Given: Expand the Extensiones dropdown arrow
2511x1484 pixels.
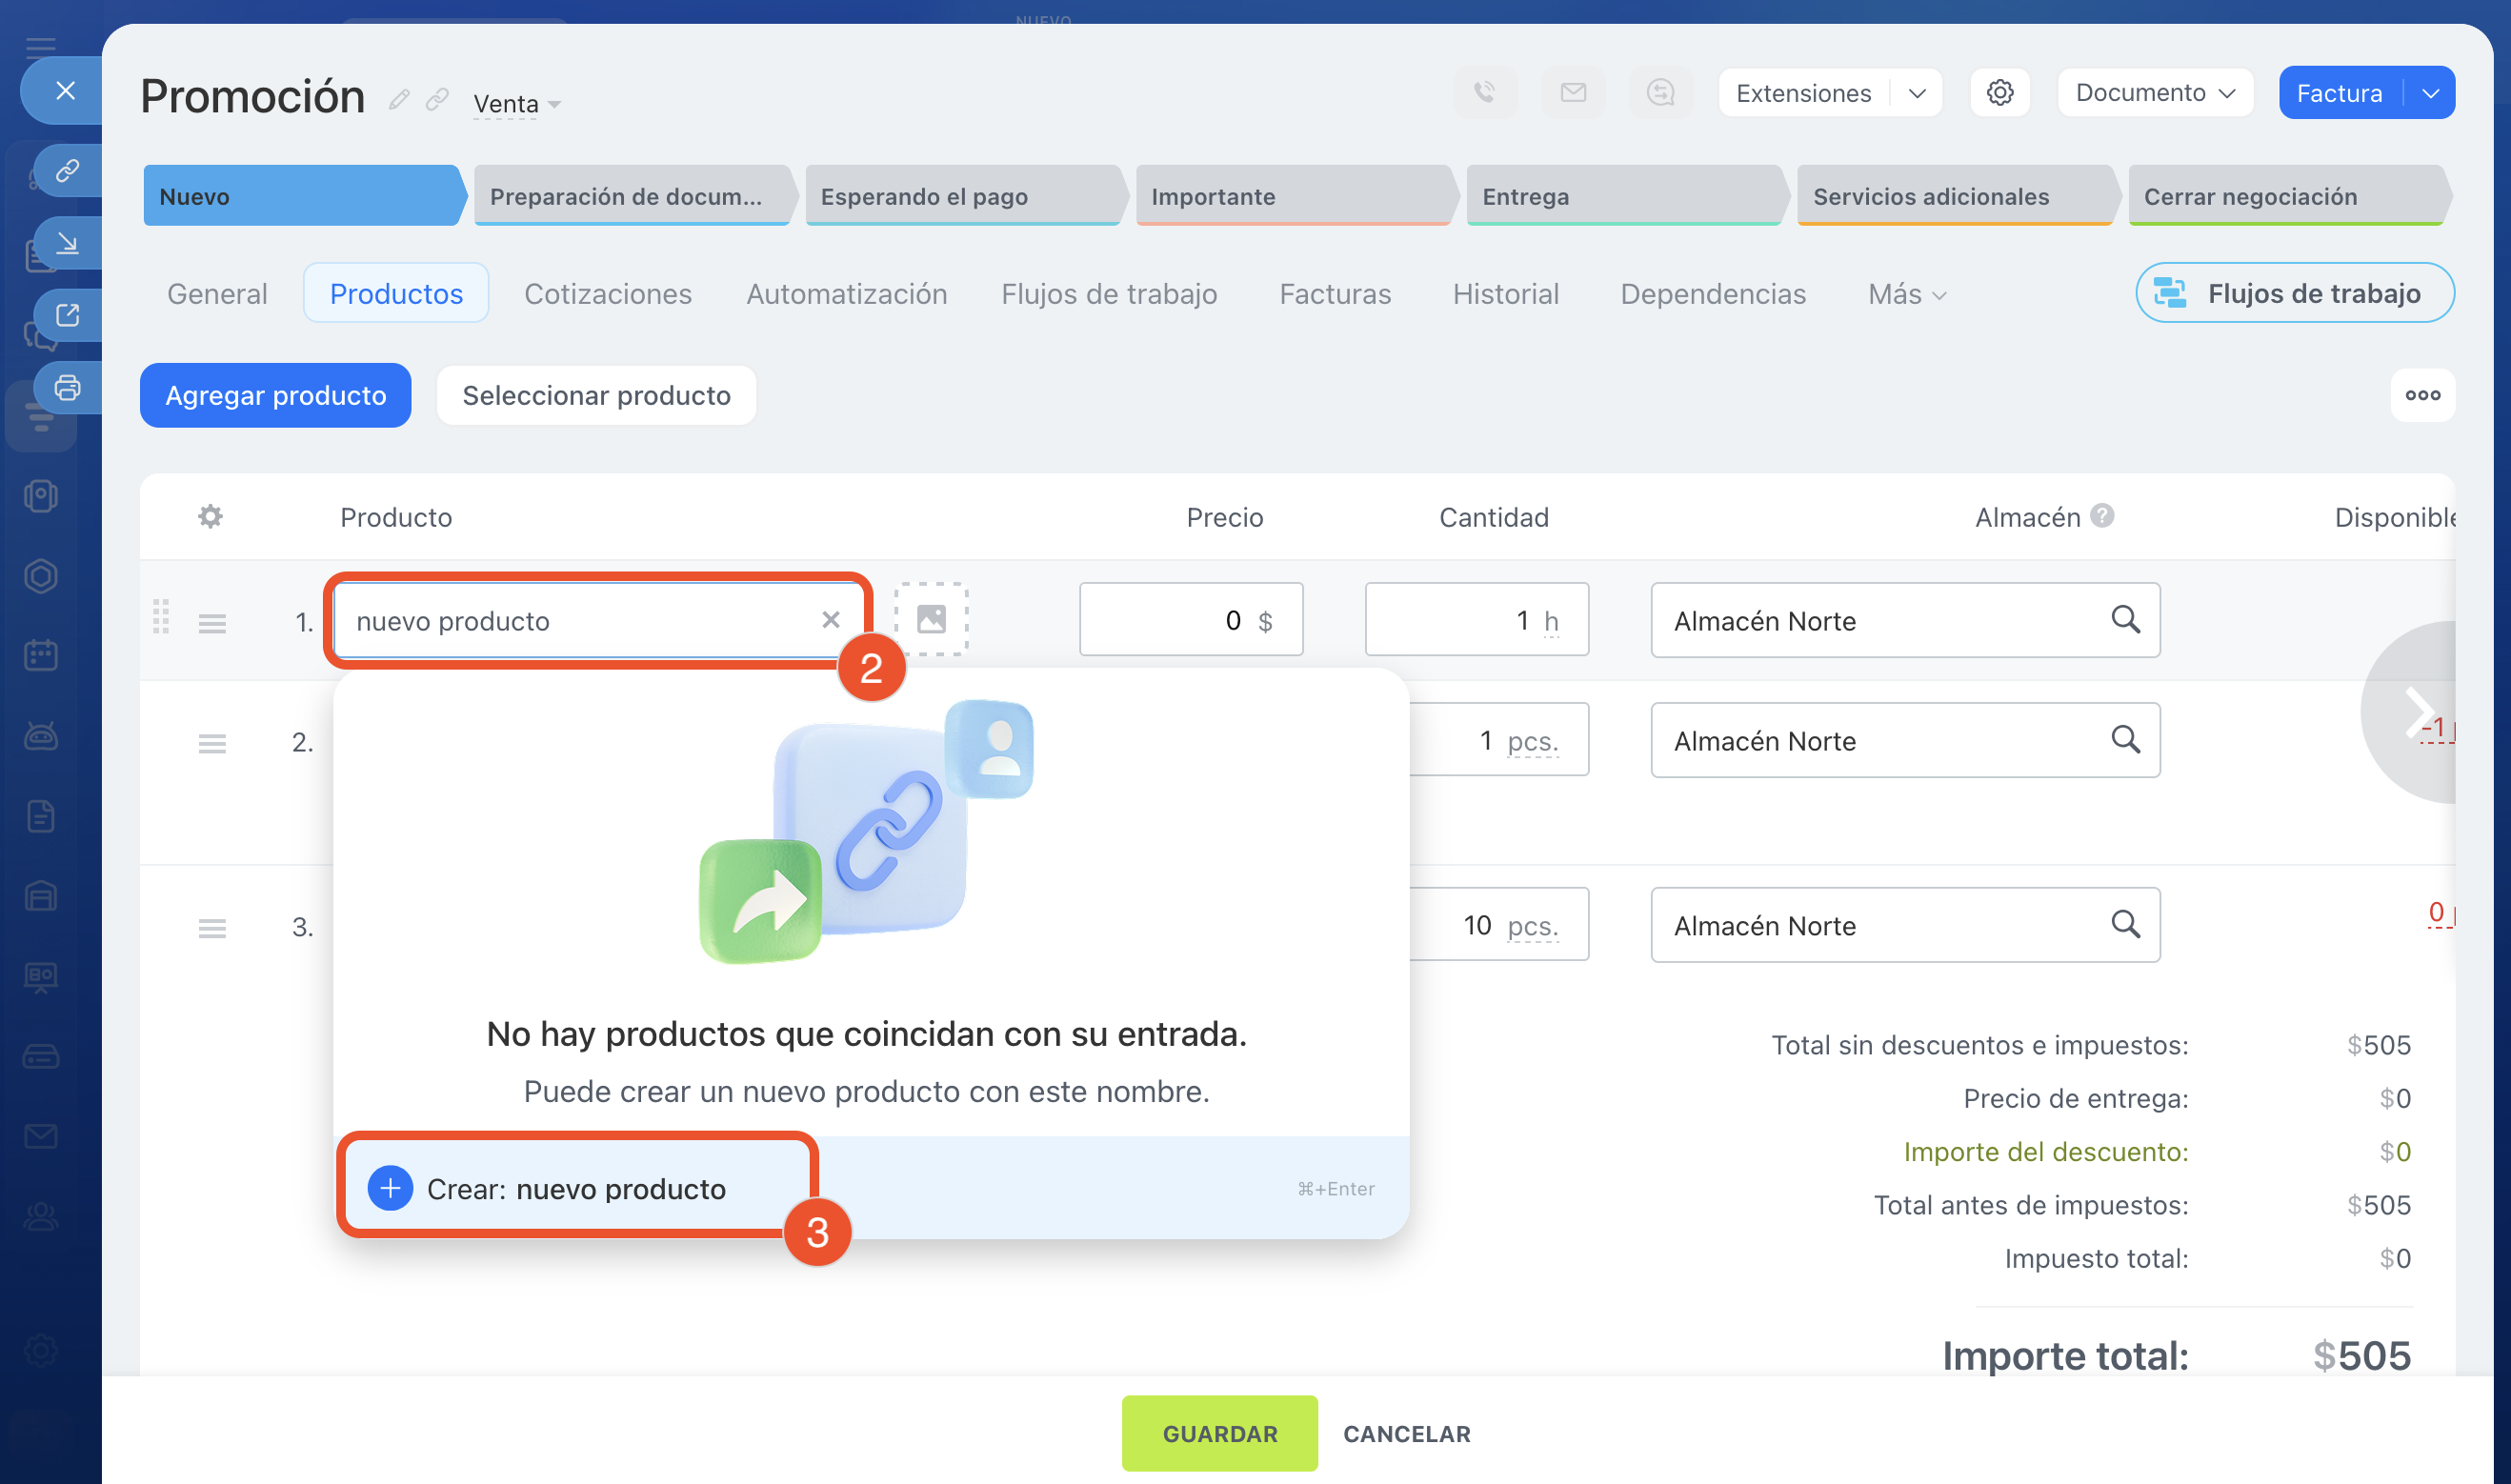Looking at the screenshot, I should click(x=1916, y=93).
